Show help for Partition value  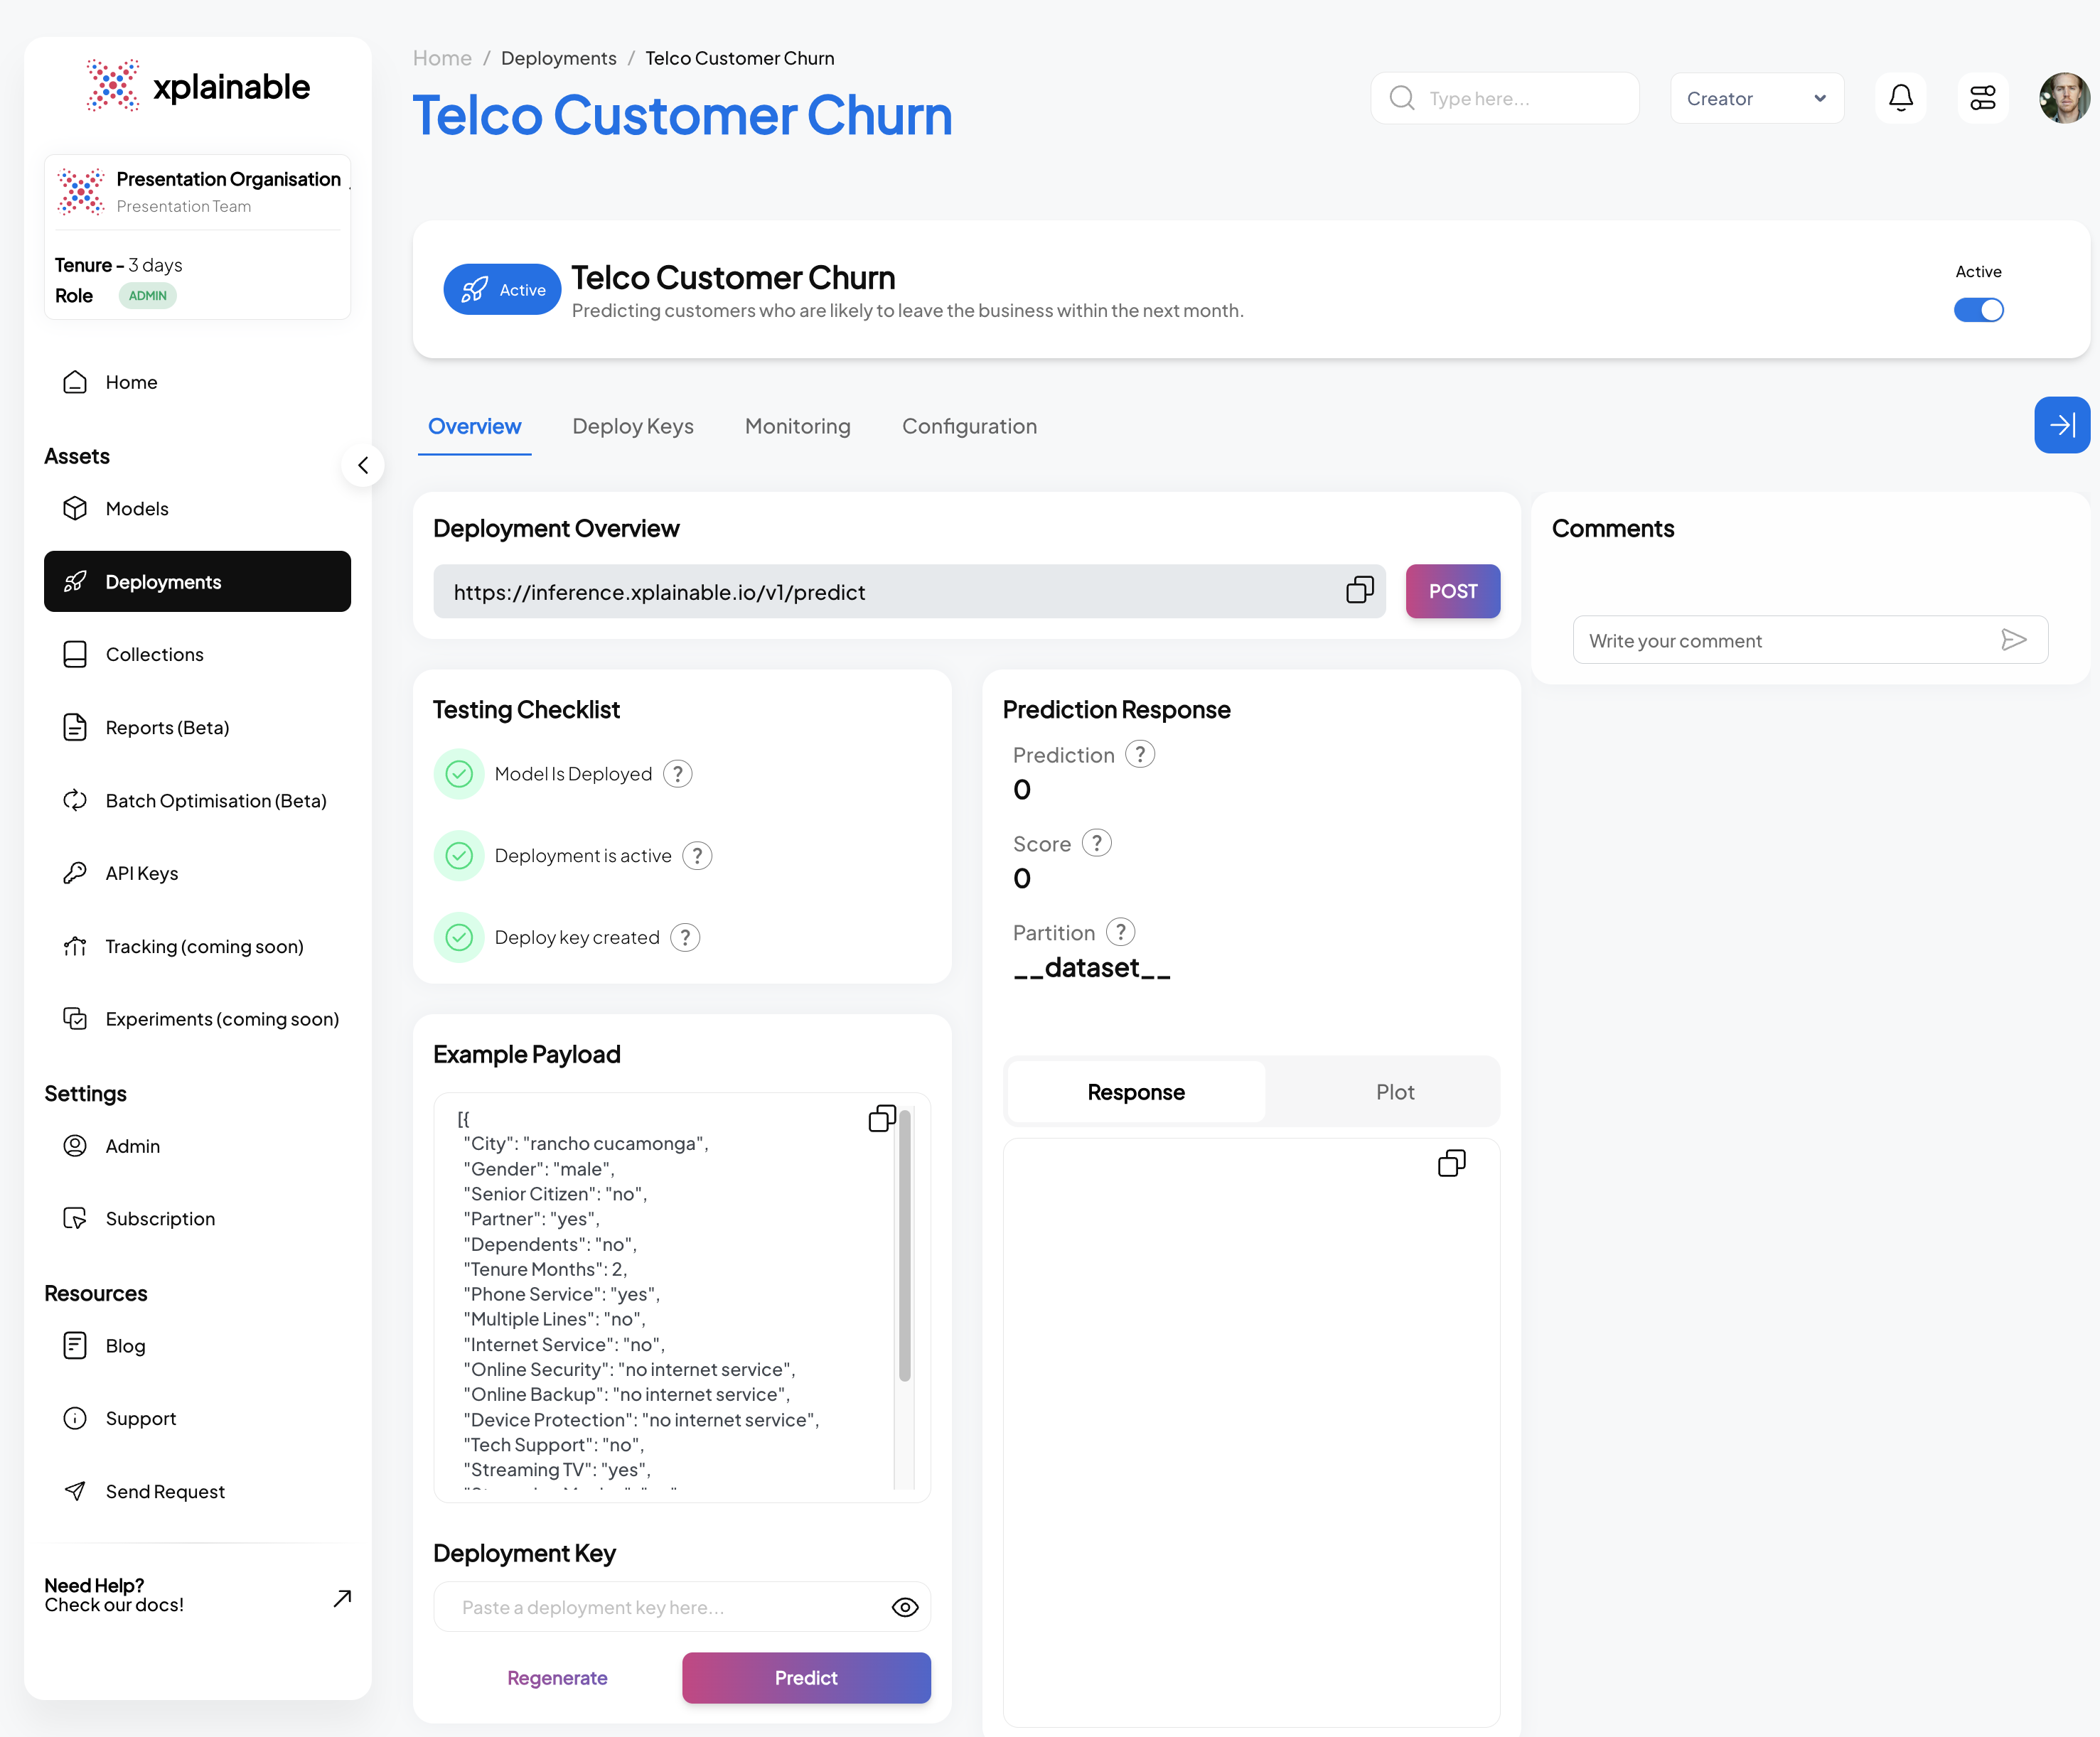[x=1121, y=932]
